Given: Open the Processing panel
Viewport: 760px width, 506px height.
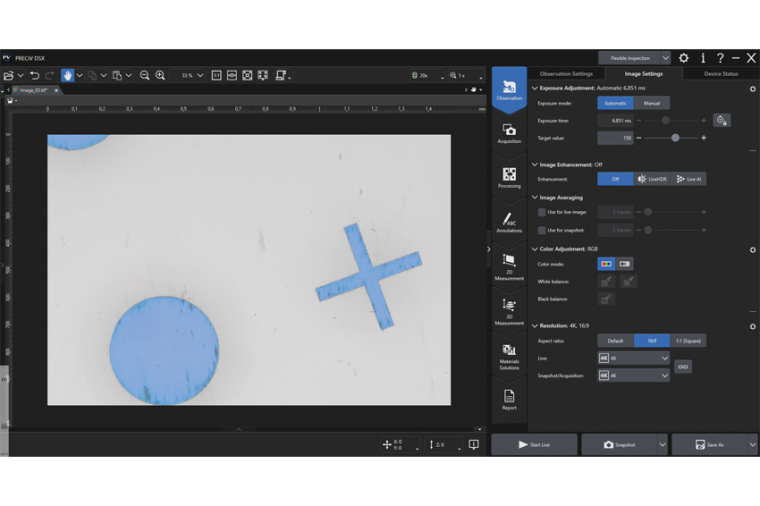Looking at the screenshot, I should click(x=509, y=177).
